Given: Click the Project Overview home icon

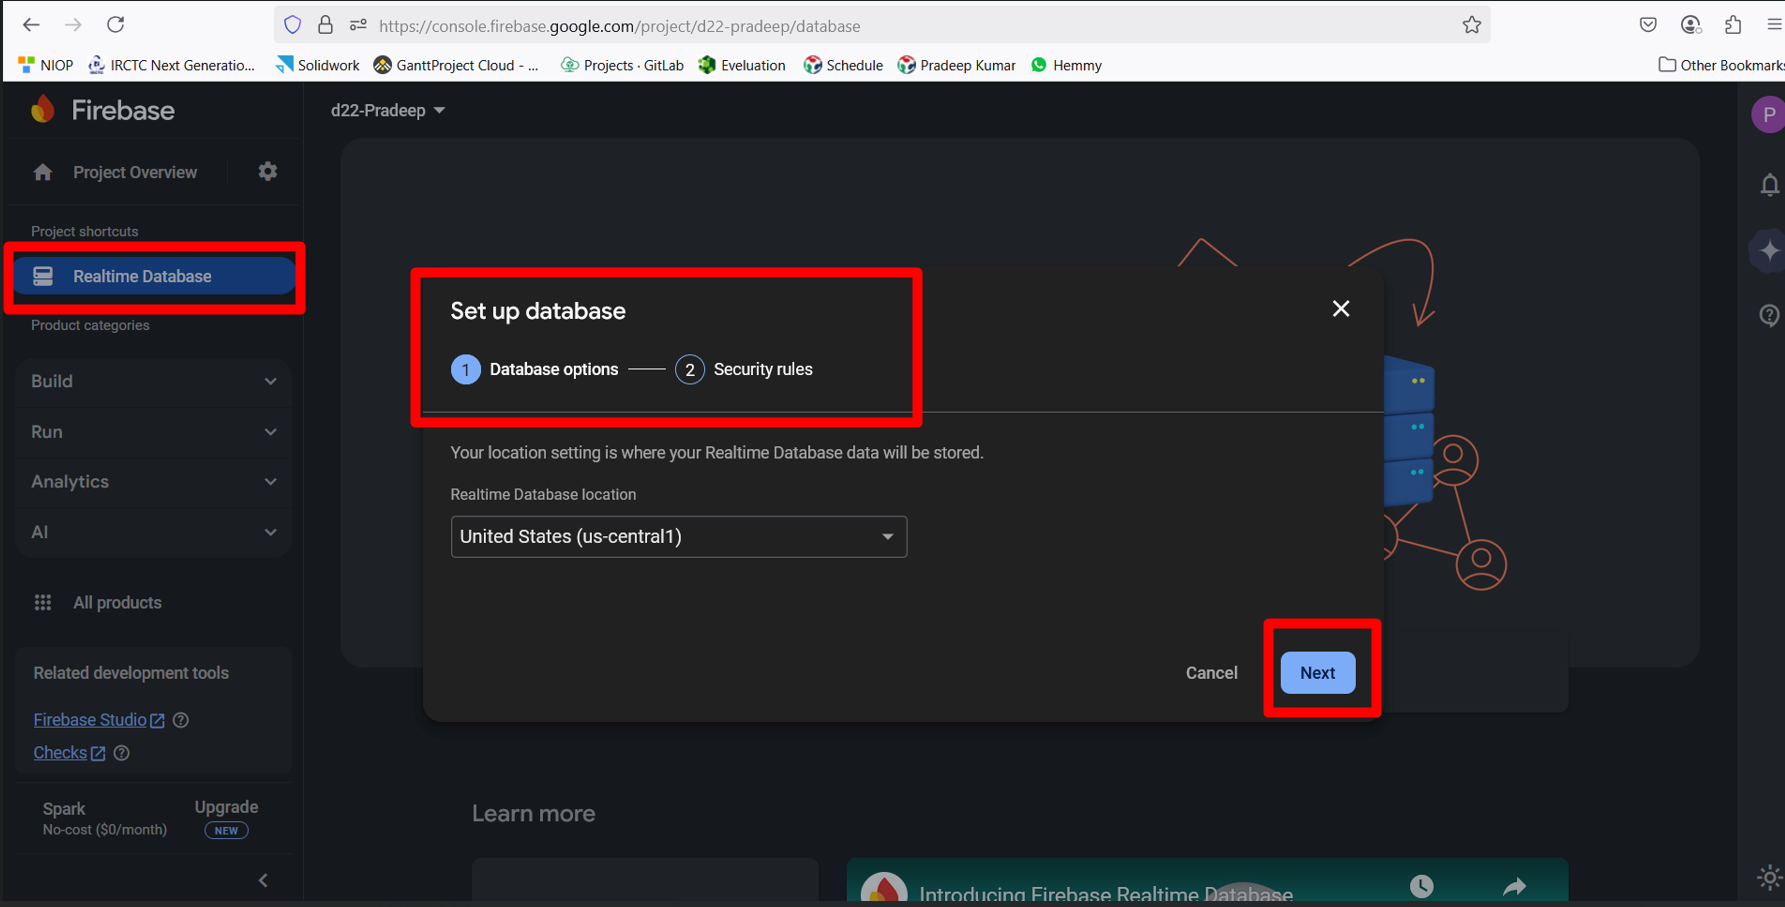Looking at the screenshot, I should 43,173.
